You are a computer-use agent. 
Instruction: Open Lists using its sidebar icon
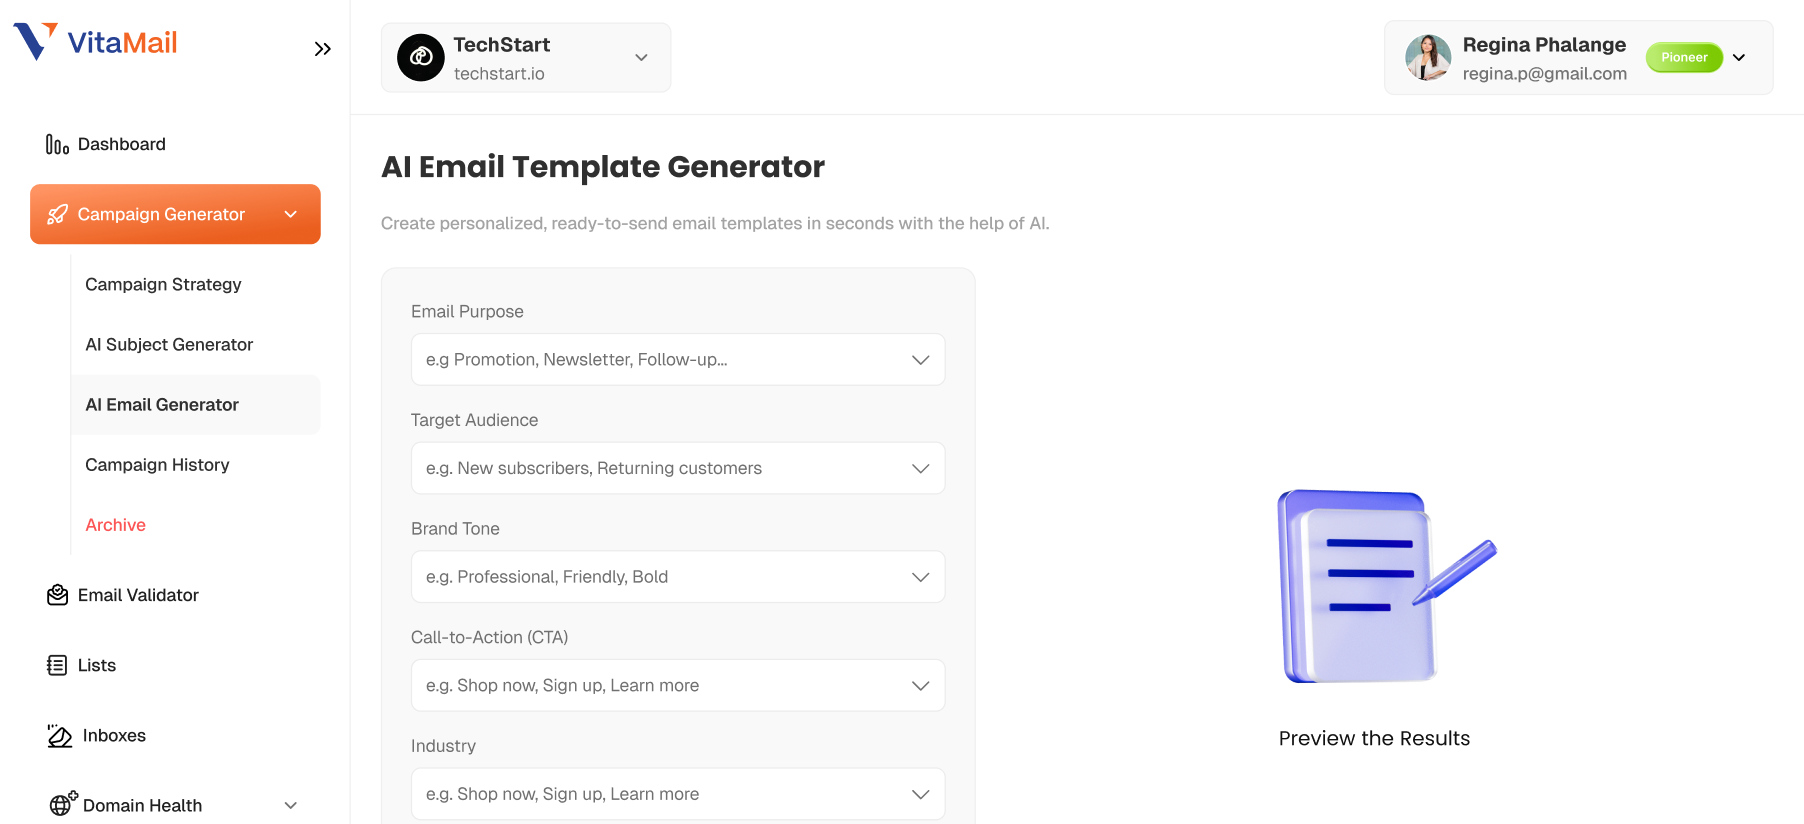pyautogui.click(x=57, y=665)
